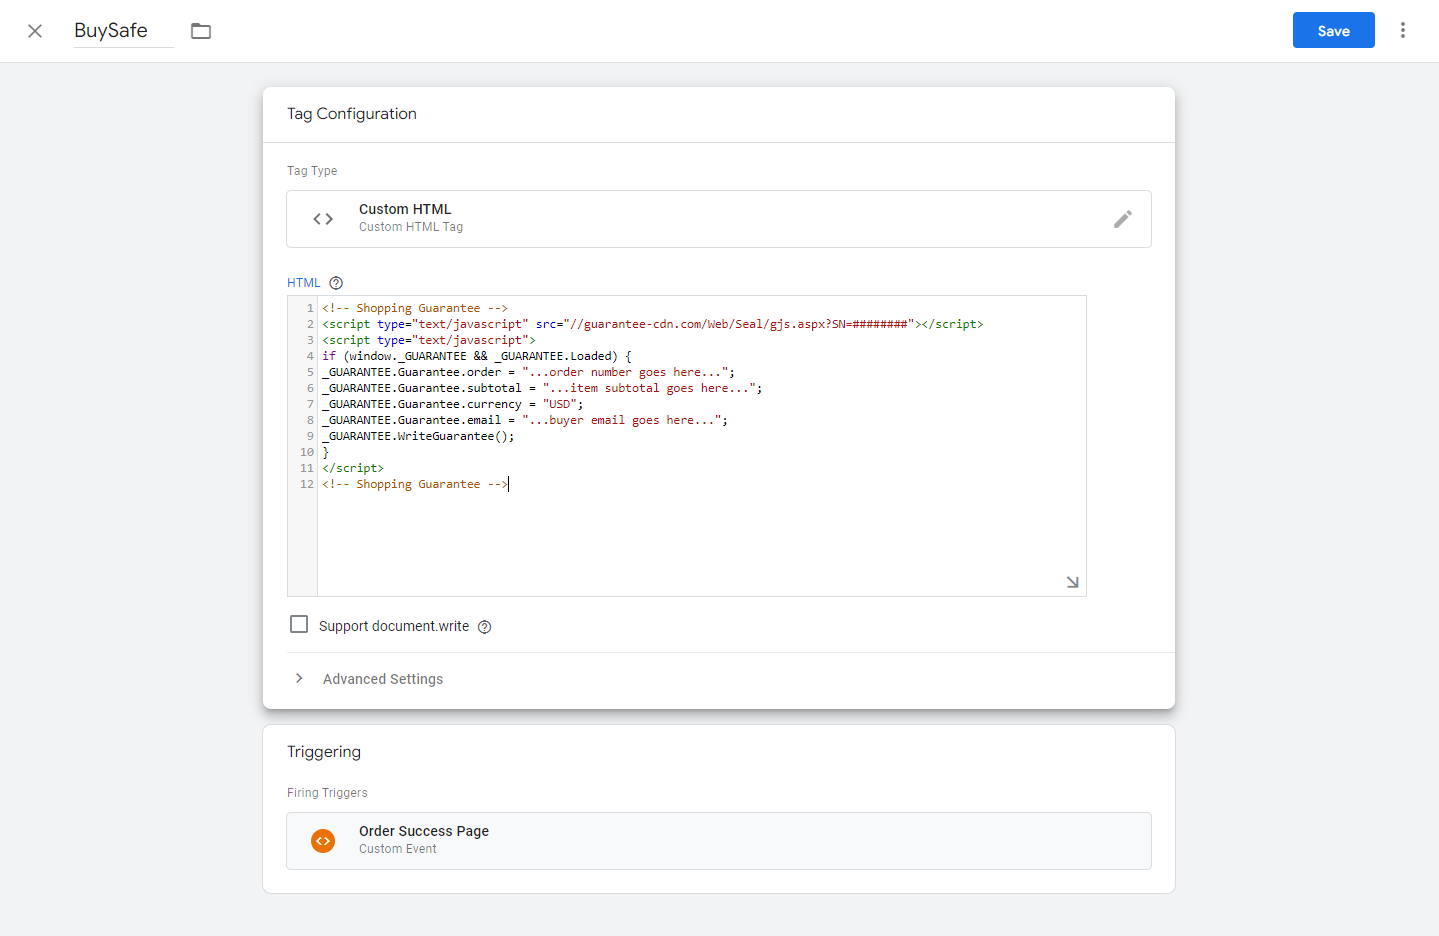Grab the code editor corner handle

click(x=1072, y=582)
